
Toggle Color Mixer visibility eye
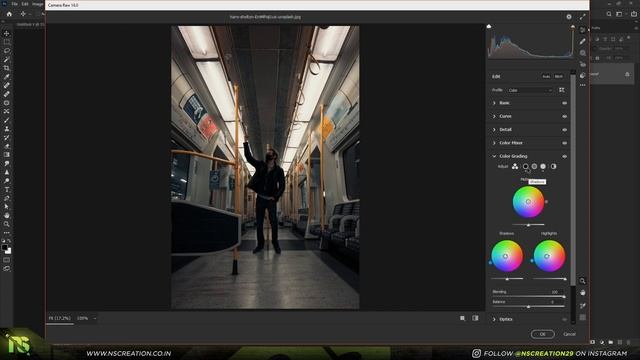click(564, 143)
